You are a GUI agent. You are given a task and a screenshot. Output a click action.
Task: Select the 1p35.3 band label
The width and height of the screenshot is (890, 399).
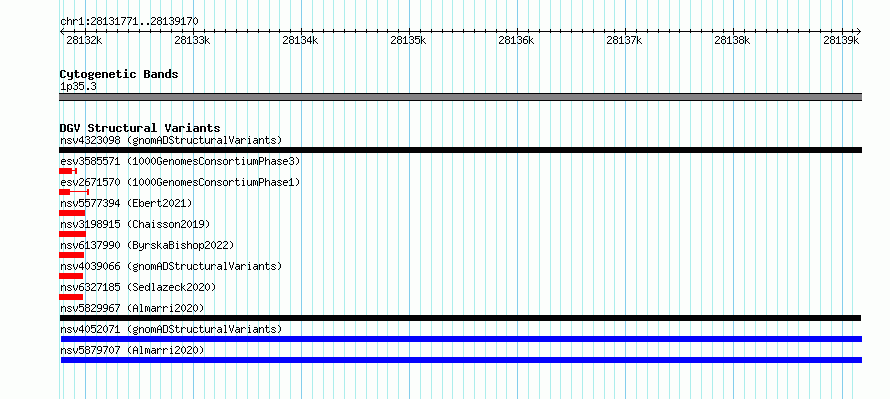[78, 87]
